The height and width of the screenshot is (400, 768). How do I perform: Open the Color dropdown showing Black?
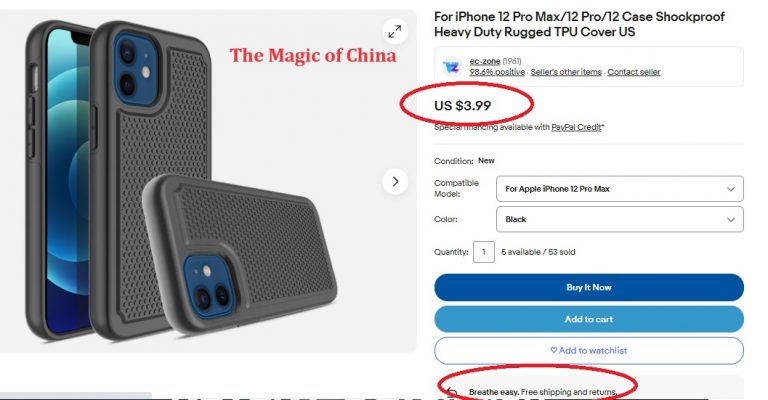pos(620,219)
